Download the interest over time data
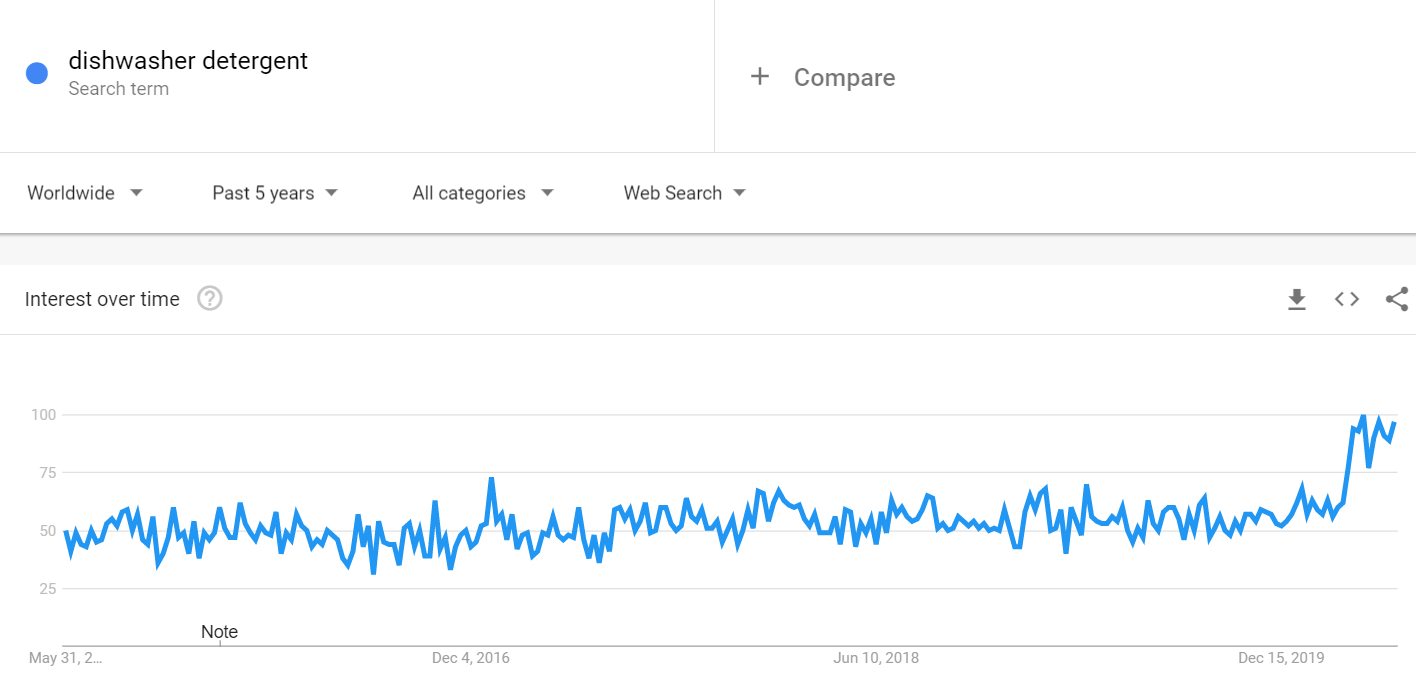1416x691 pixels. pyautogui.click(x=1297, y=299)
